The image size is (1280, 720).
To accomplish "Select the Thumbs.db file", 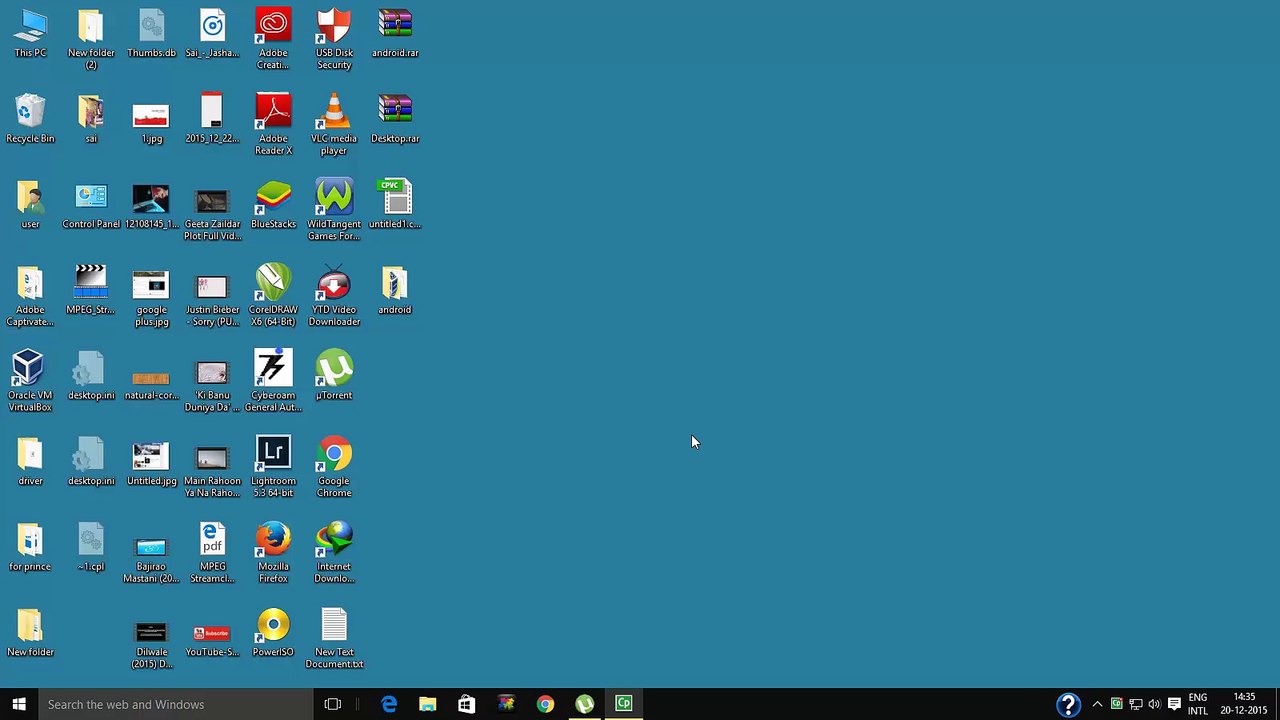I will tap(151, 33).
